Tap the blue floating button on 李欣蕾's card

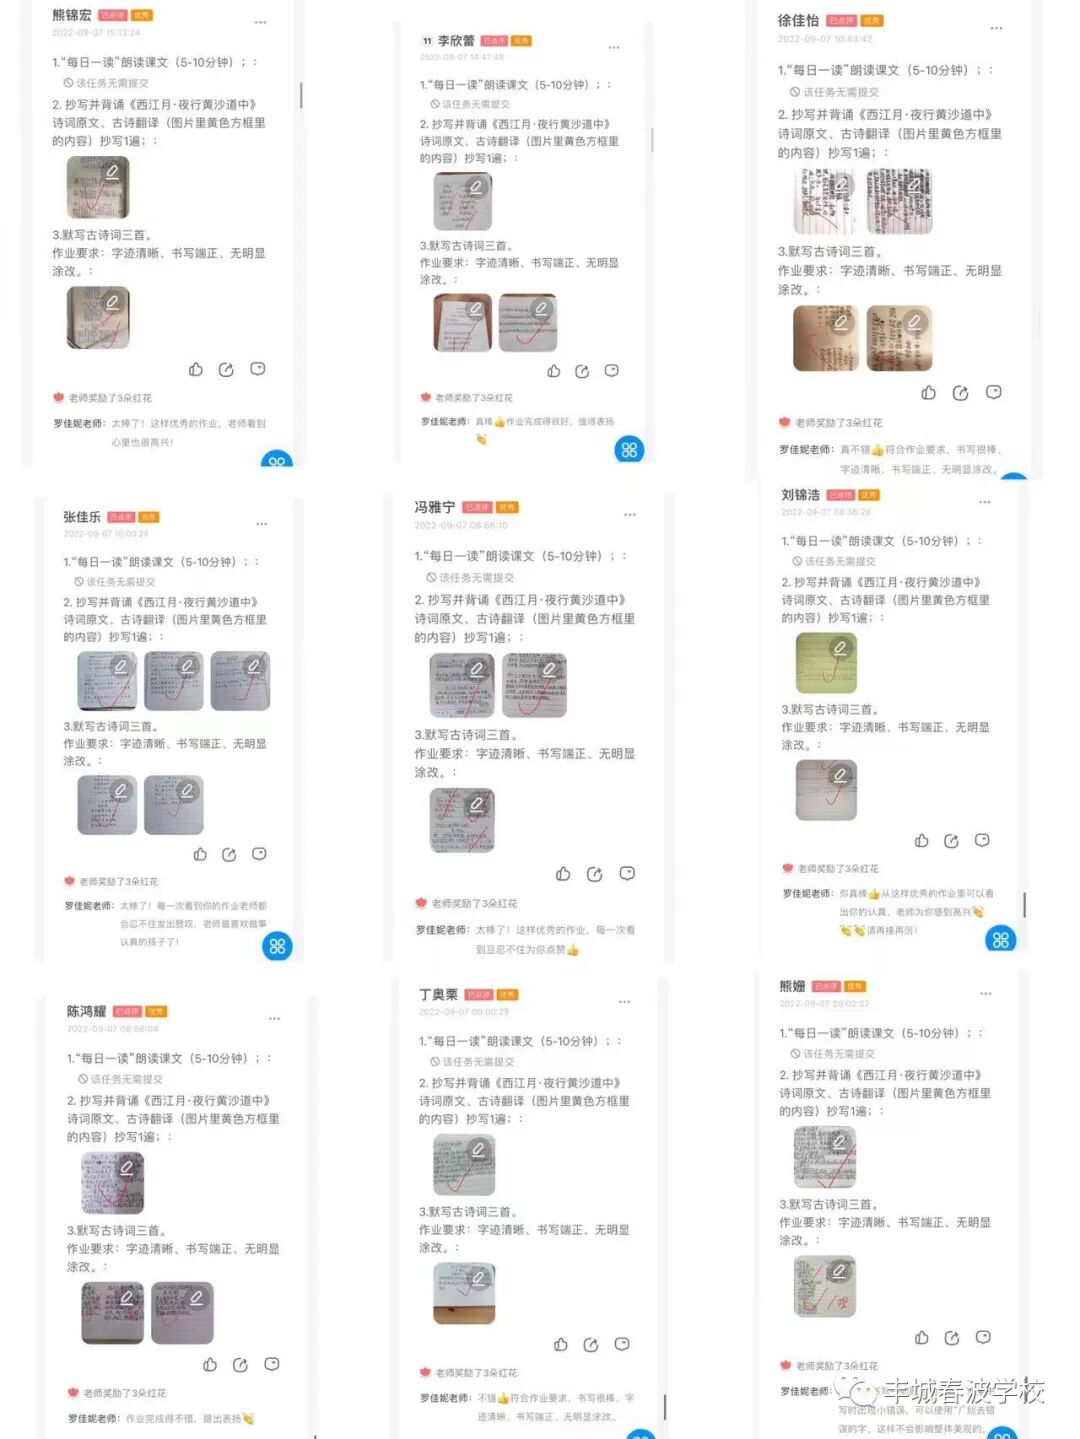[629, 450]
